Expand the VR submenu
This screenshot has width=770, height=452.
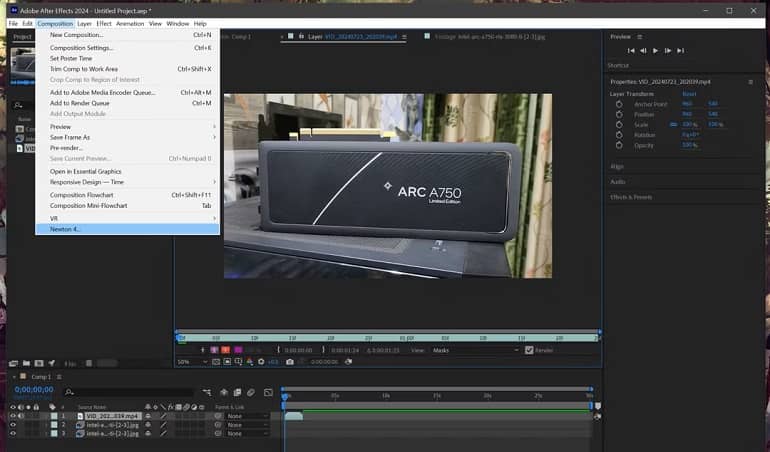[127, 218]
